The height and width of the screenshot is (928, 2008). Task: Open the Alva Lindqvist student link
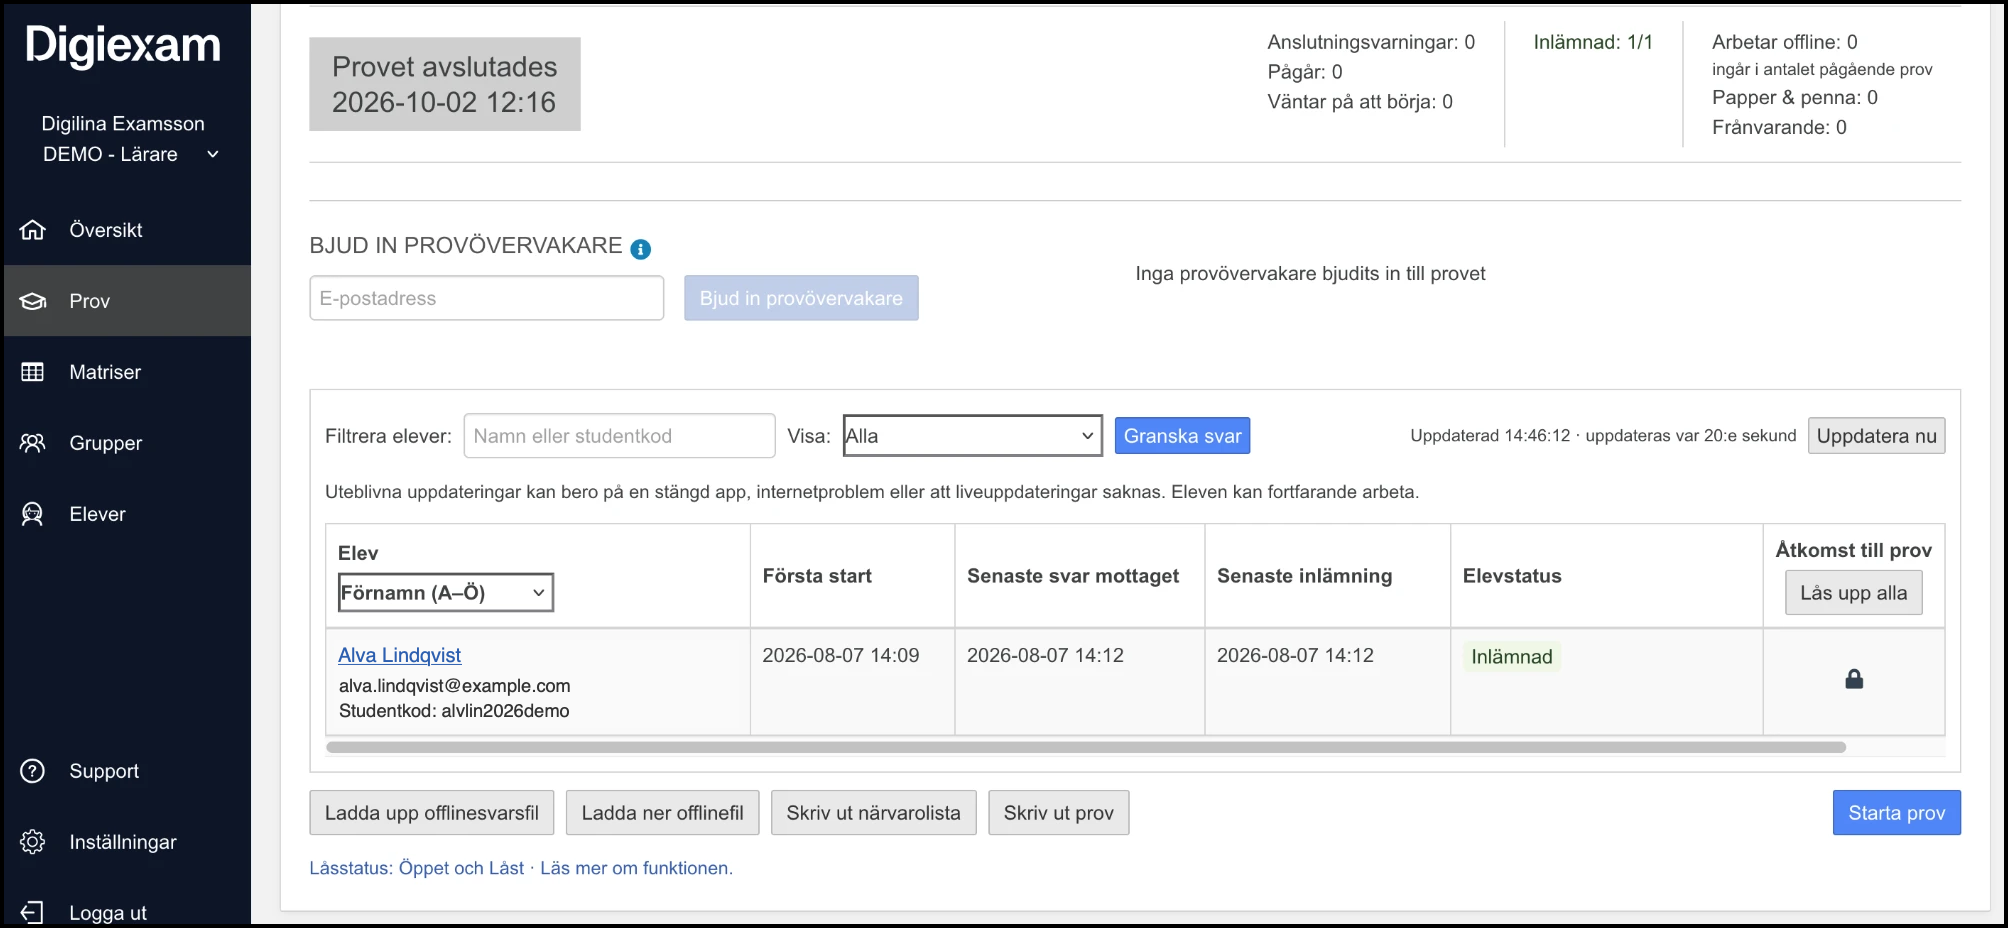click(x=399, y=655)
